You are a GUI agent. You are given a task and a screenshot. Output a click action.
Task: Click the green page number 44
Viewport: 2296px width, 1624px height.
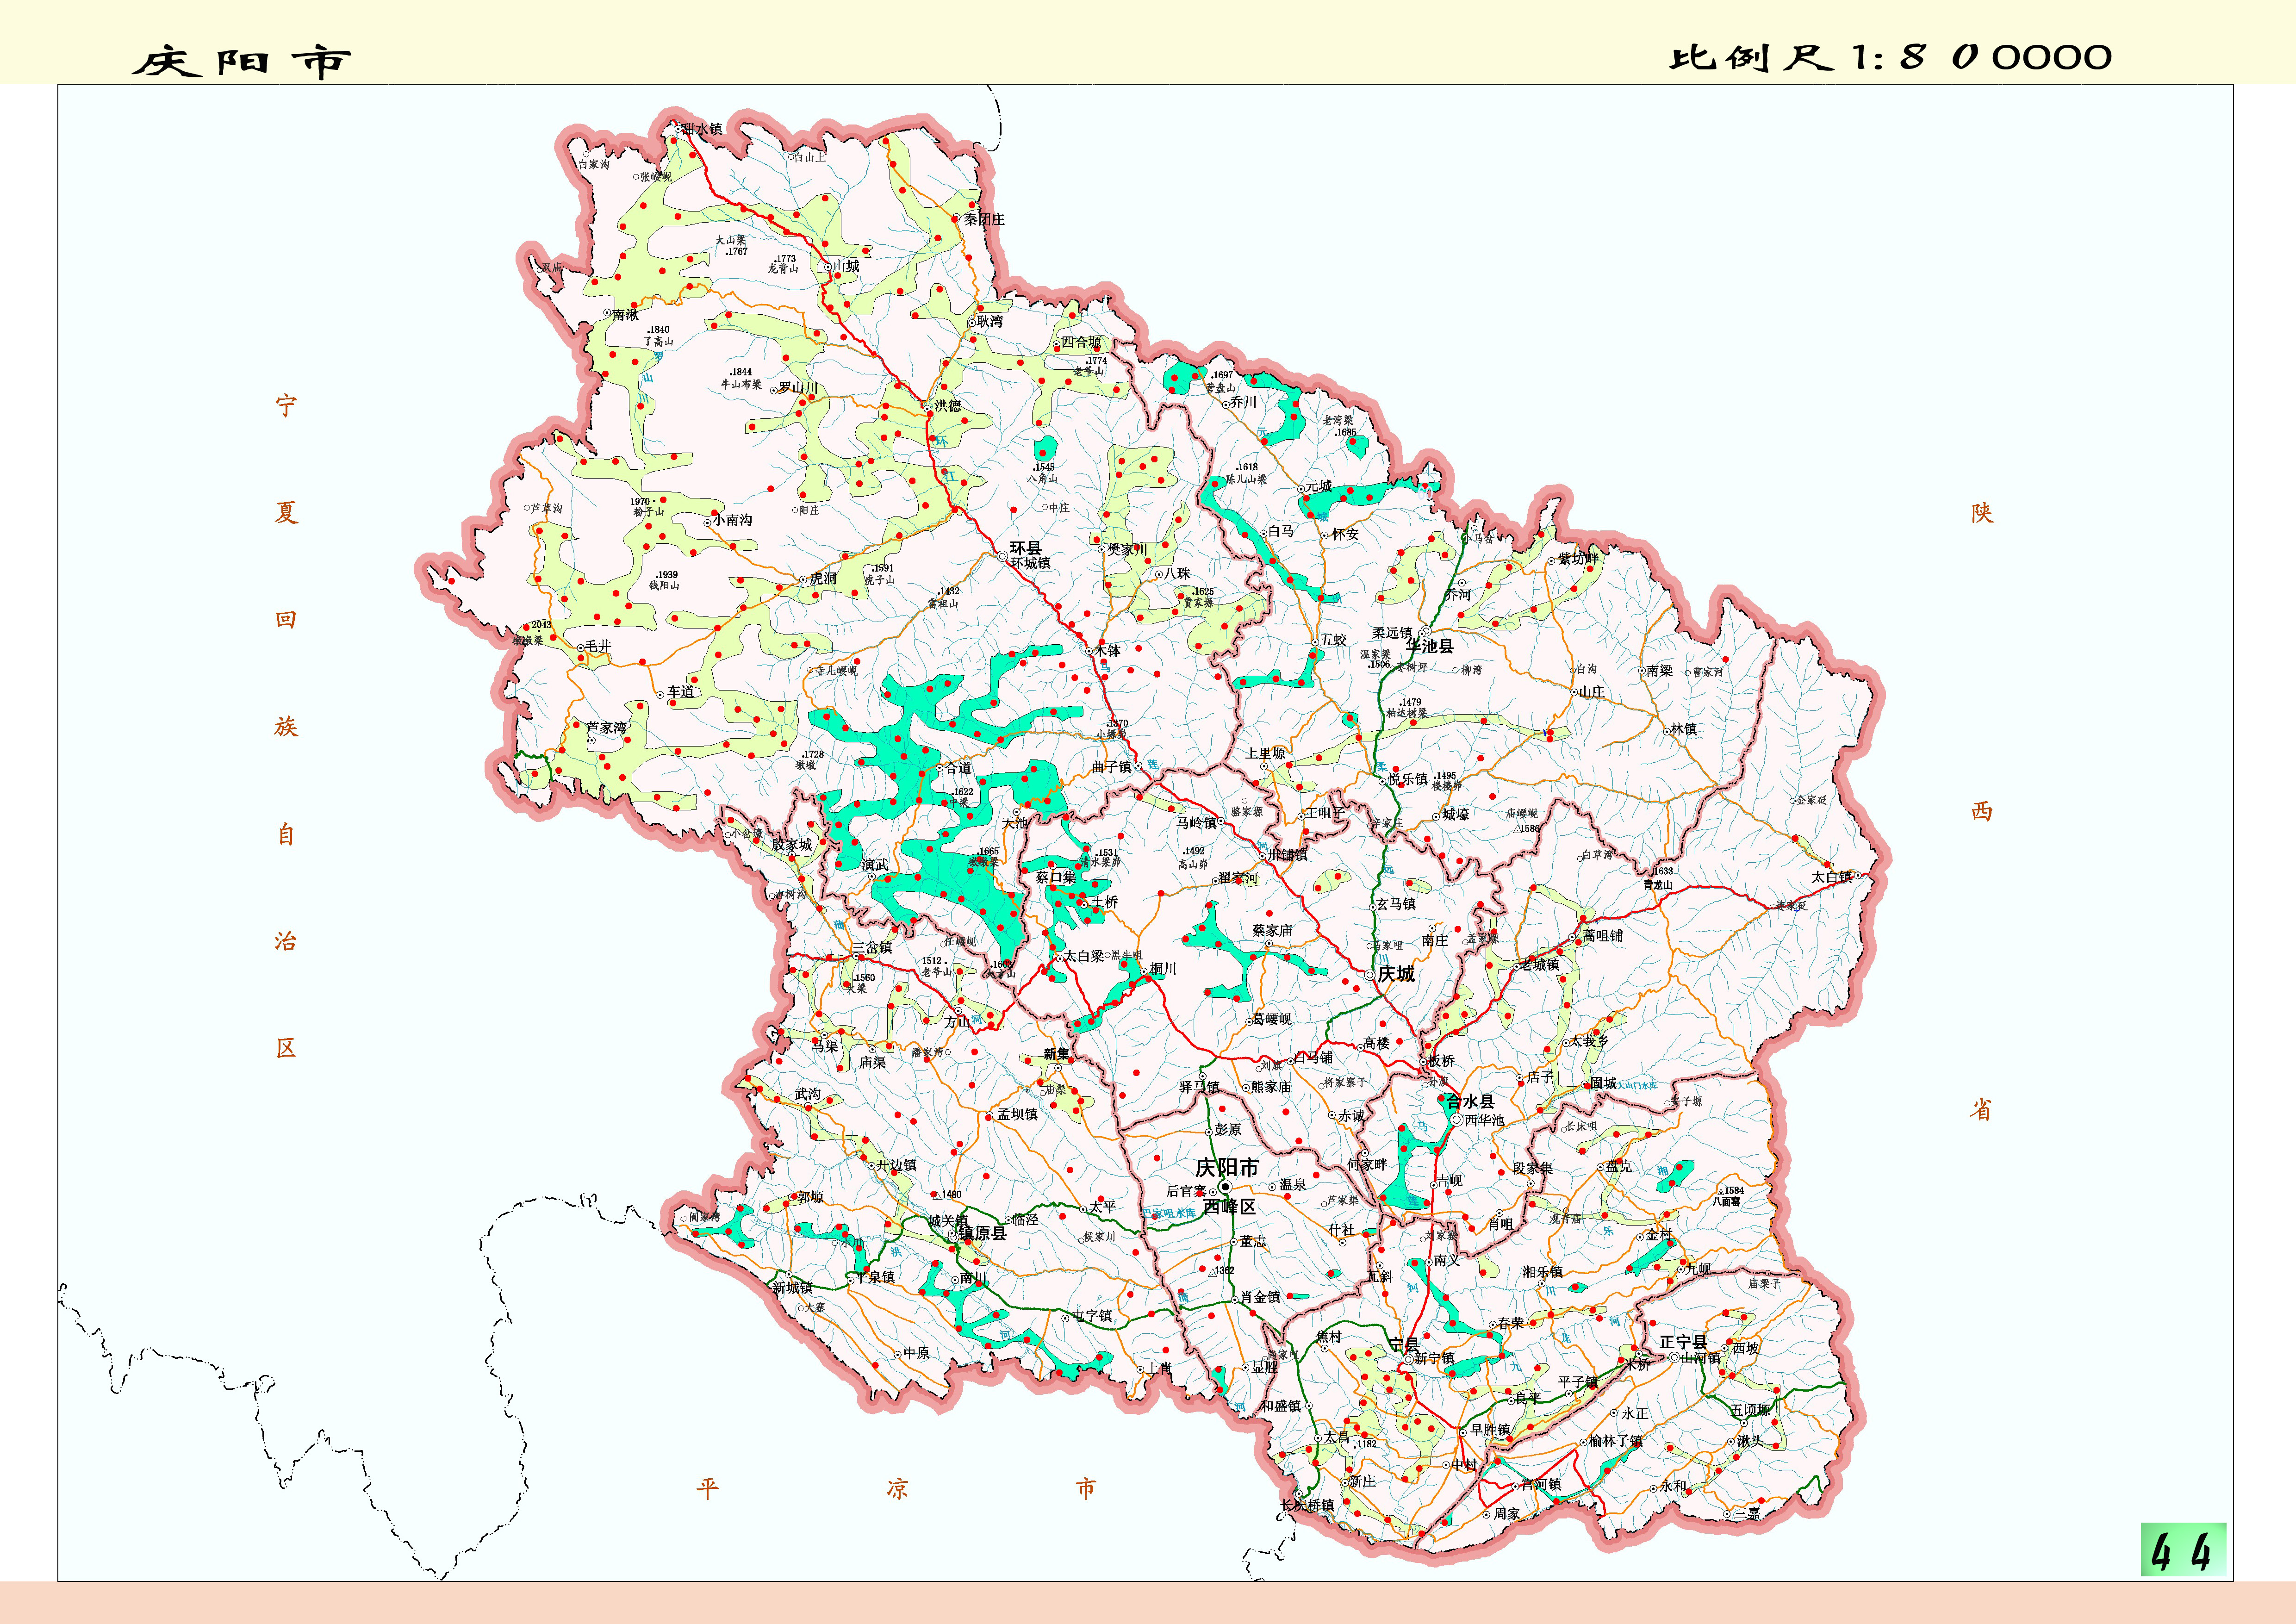pyautogui.click(x=2183, y=1549)
